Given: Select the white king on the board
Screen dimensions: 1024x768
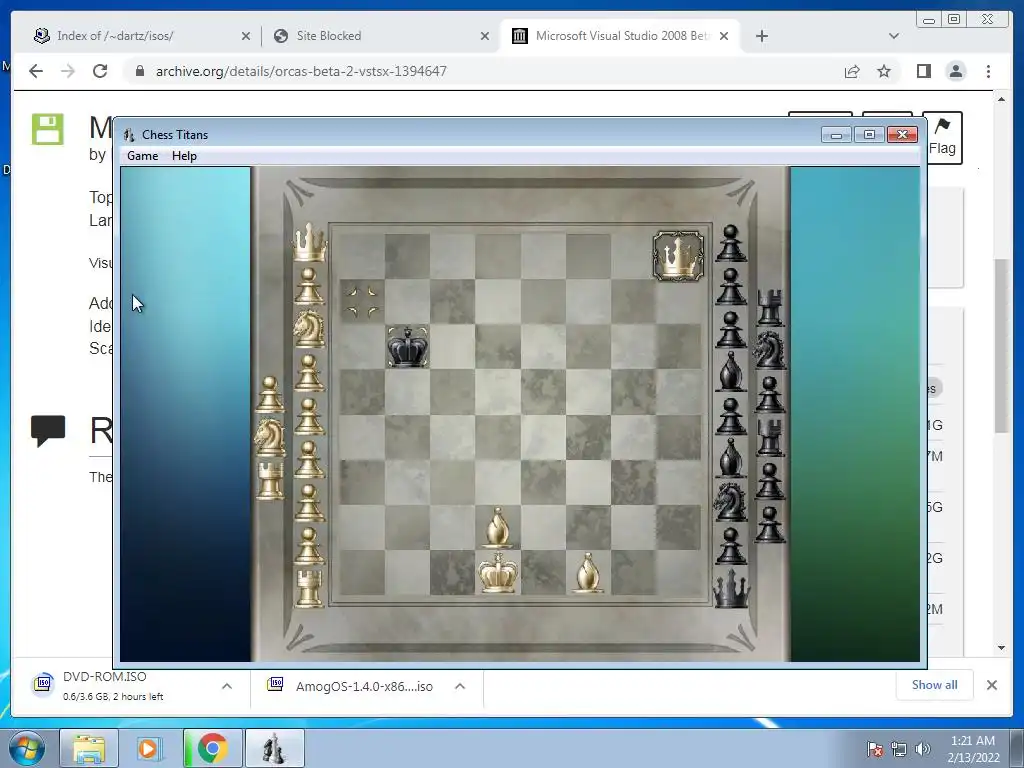Looking at the screenshot, I should [x=498, y=572].
